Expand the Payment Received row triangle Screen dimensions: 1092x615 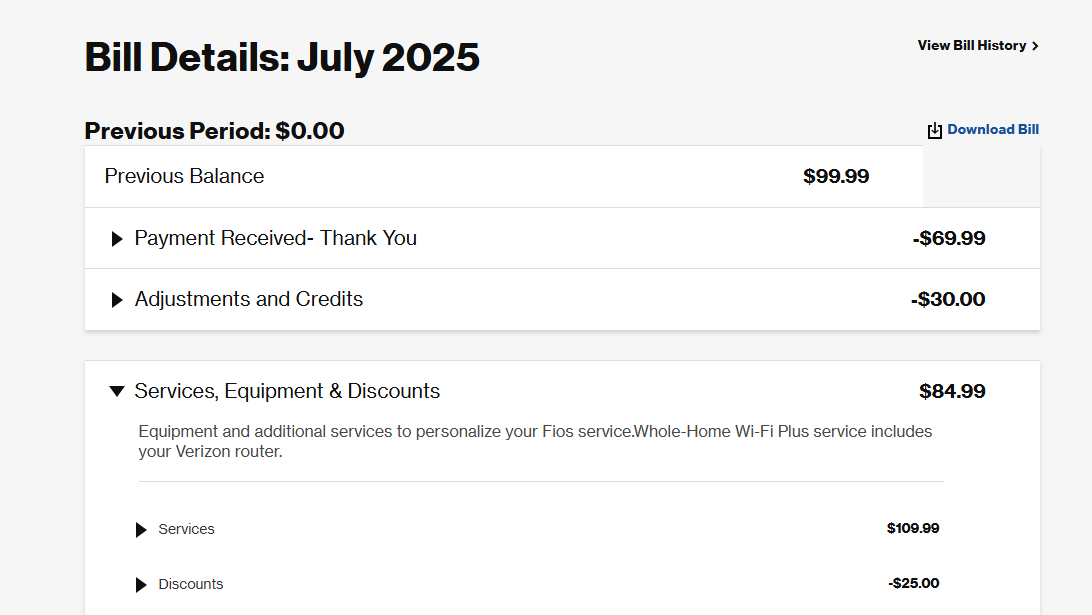(x=117, y=239)
